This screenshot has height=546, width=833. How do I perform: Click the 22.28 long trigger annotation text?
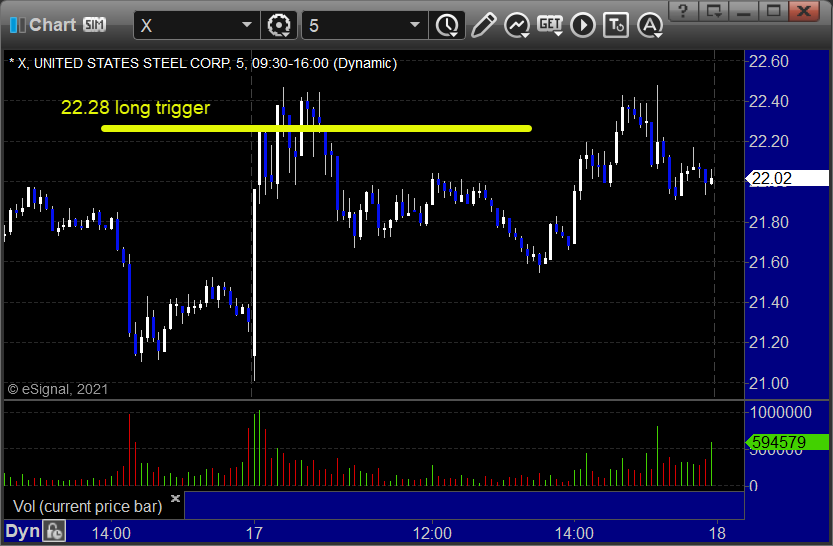135,108
